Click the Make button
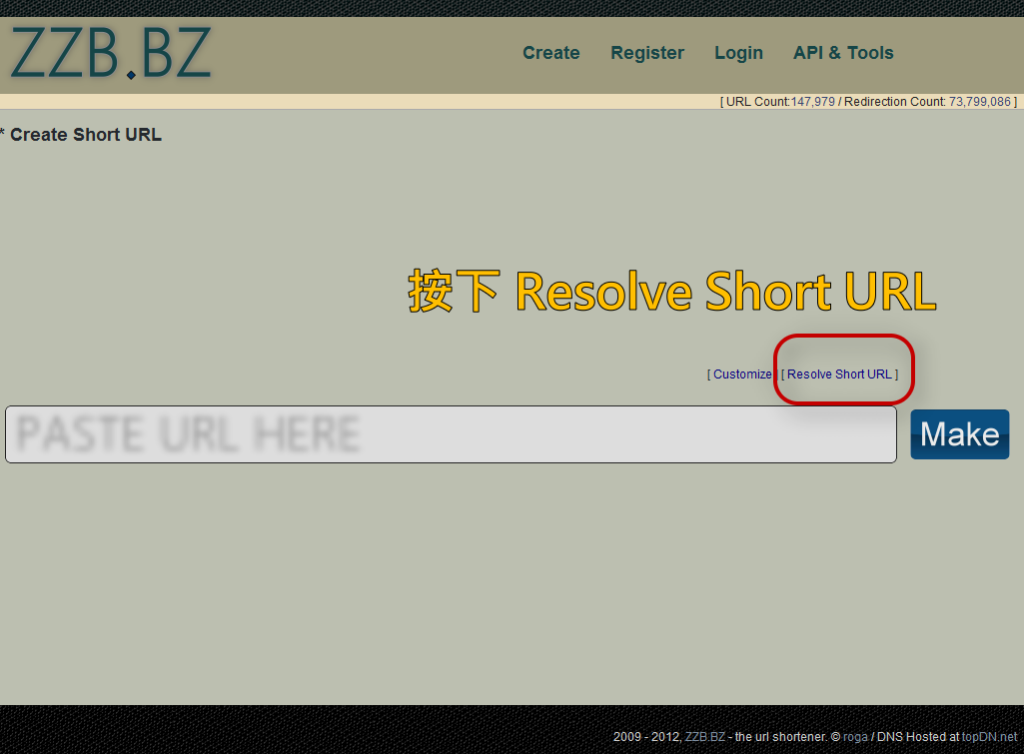This screenshot has height=754, width=1024. 960,434
